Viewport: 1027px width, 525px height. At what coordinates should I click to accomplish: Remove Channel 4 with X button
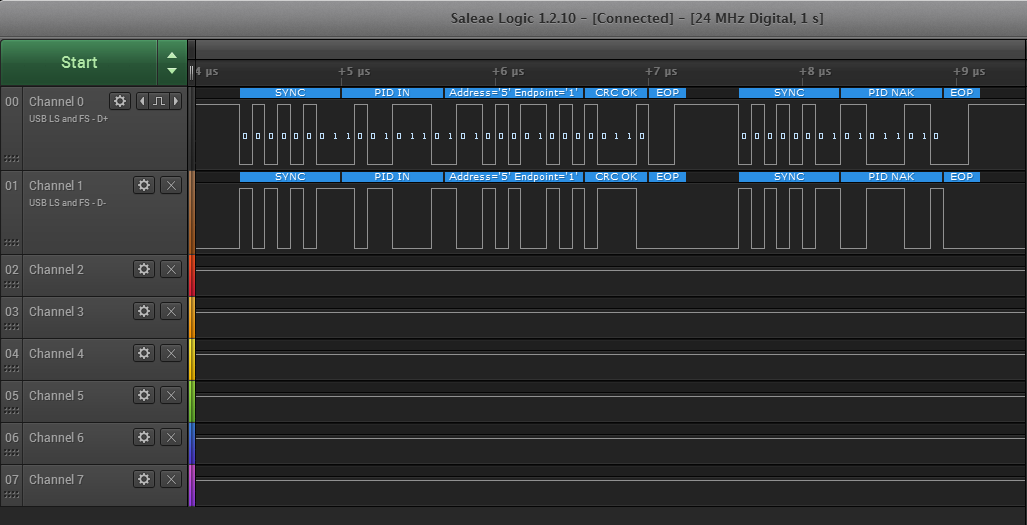click(171, 353)
